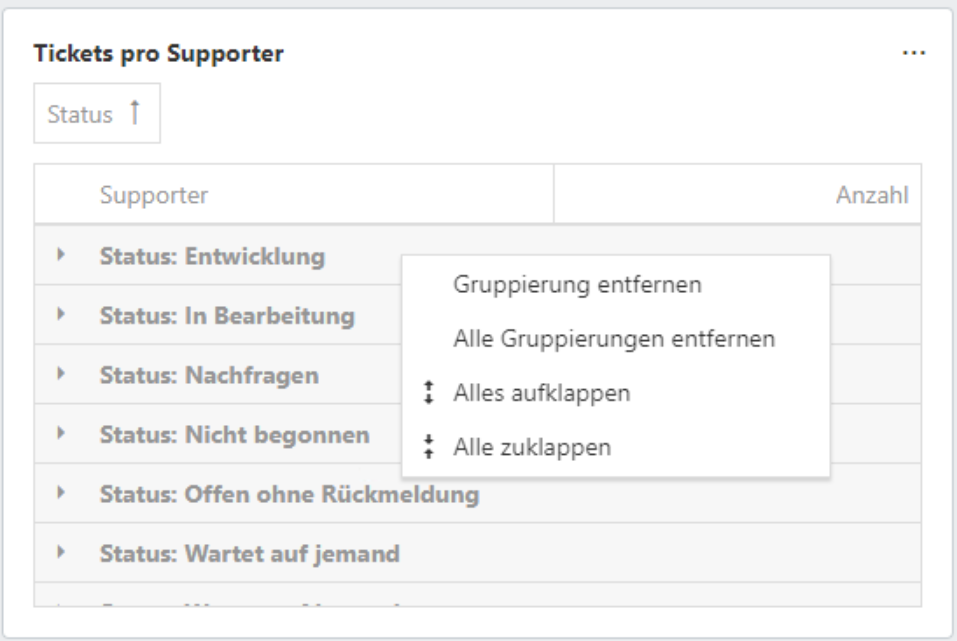Sort by the Supporter column header

click(x=154, y=195)
